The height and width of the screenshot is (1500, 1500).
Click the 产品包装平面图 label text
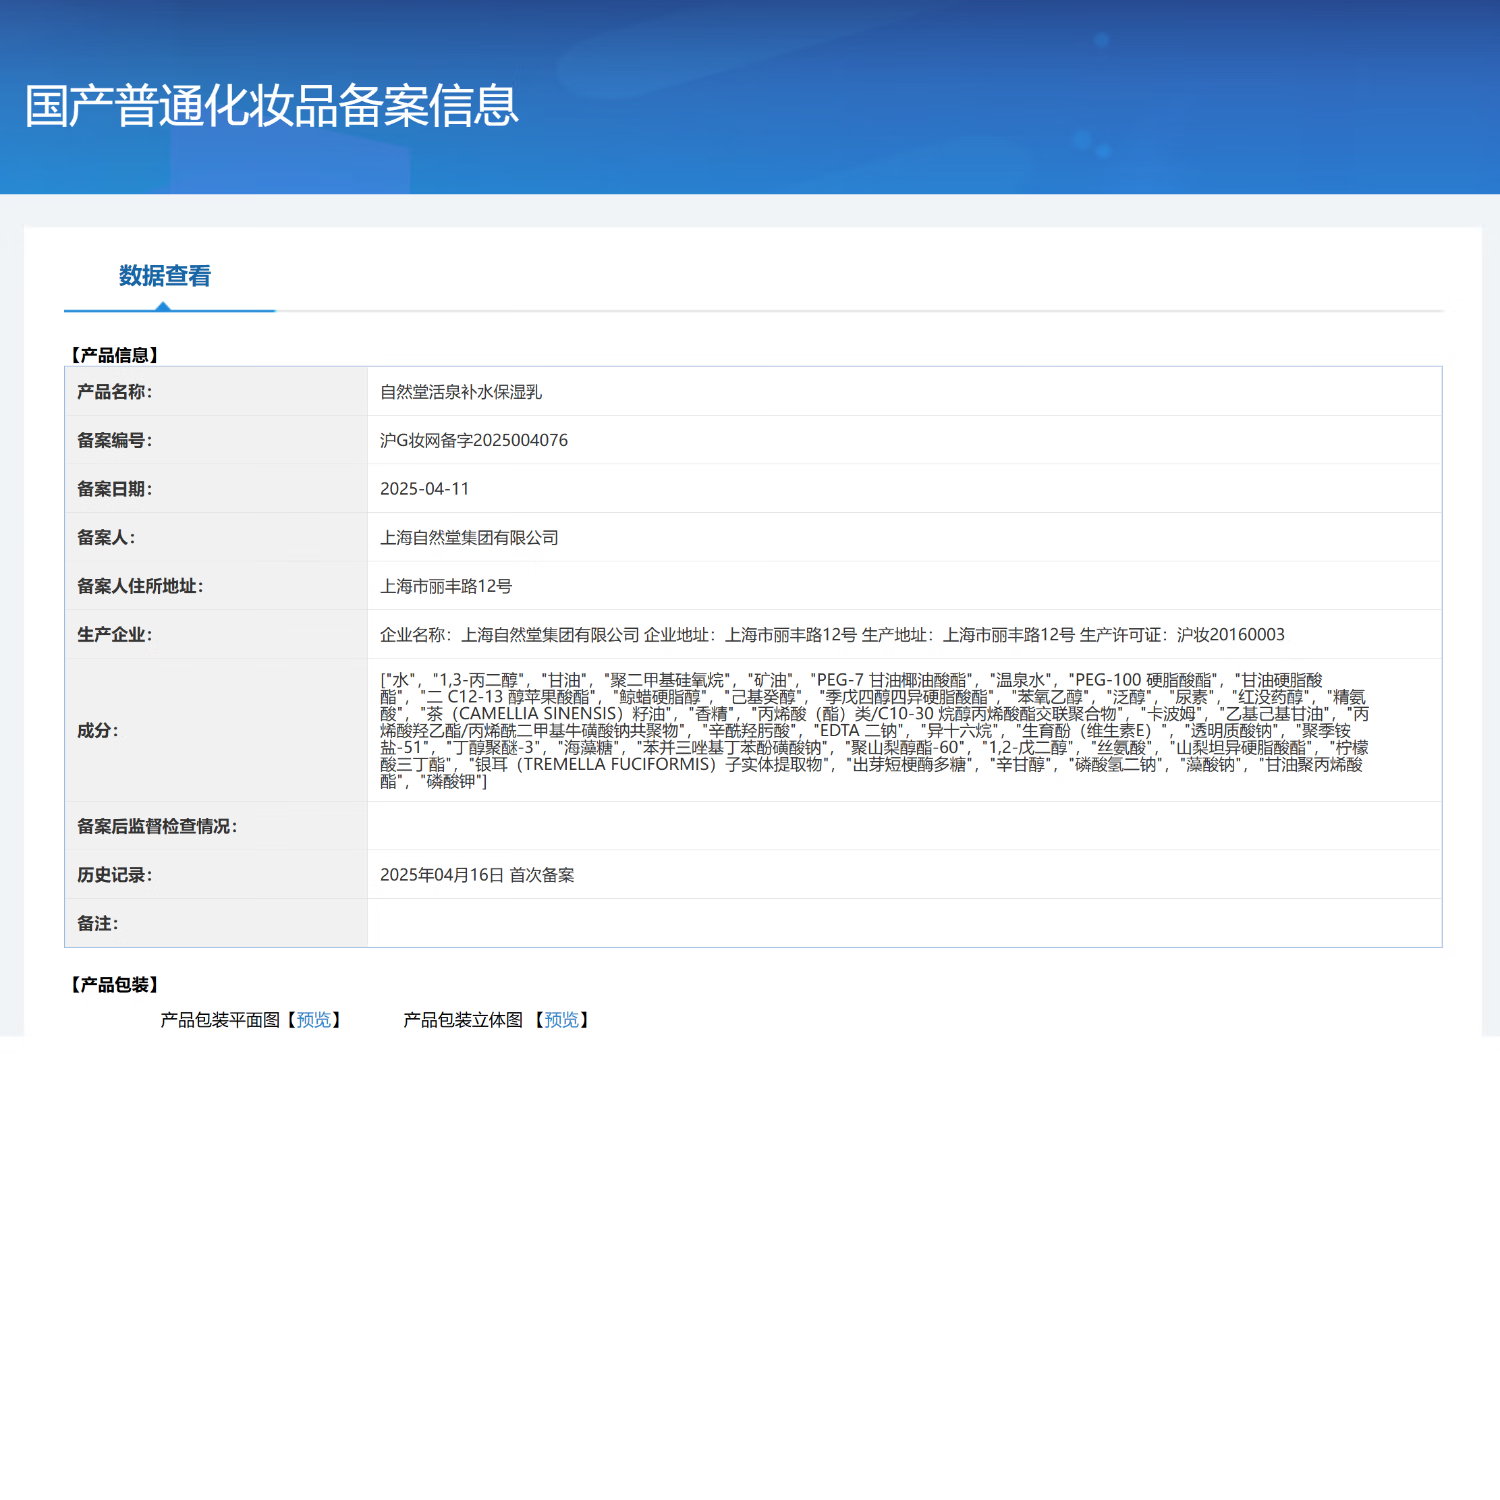220,1020
